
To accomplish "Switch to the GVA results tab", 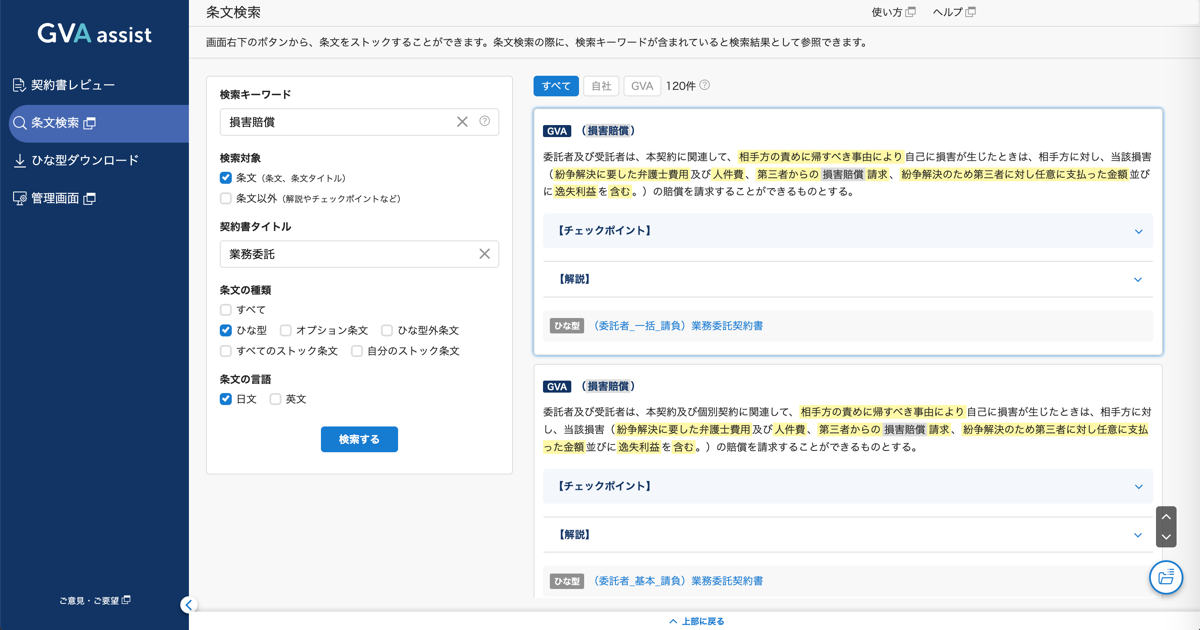I will click(x=642, y=86).
